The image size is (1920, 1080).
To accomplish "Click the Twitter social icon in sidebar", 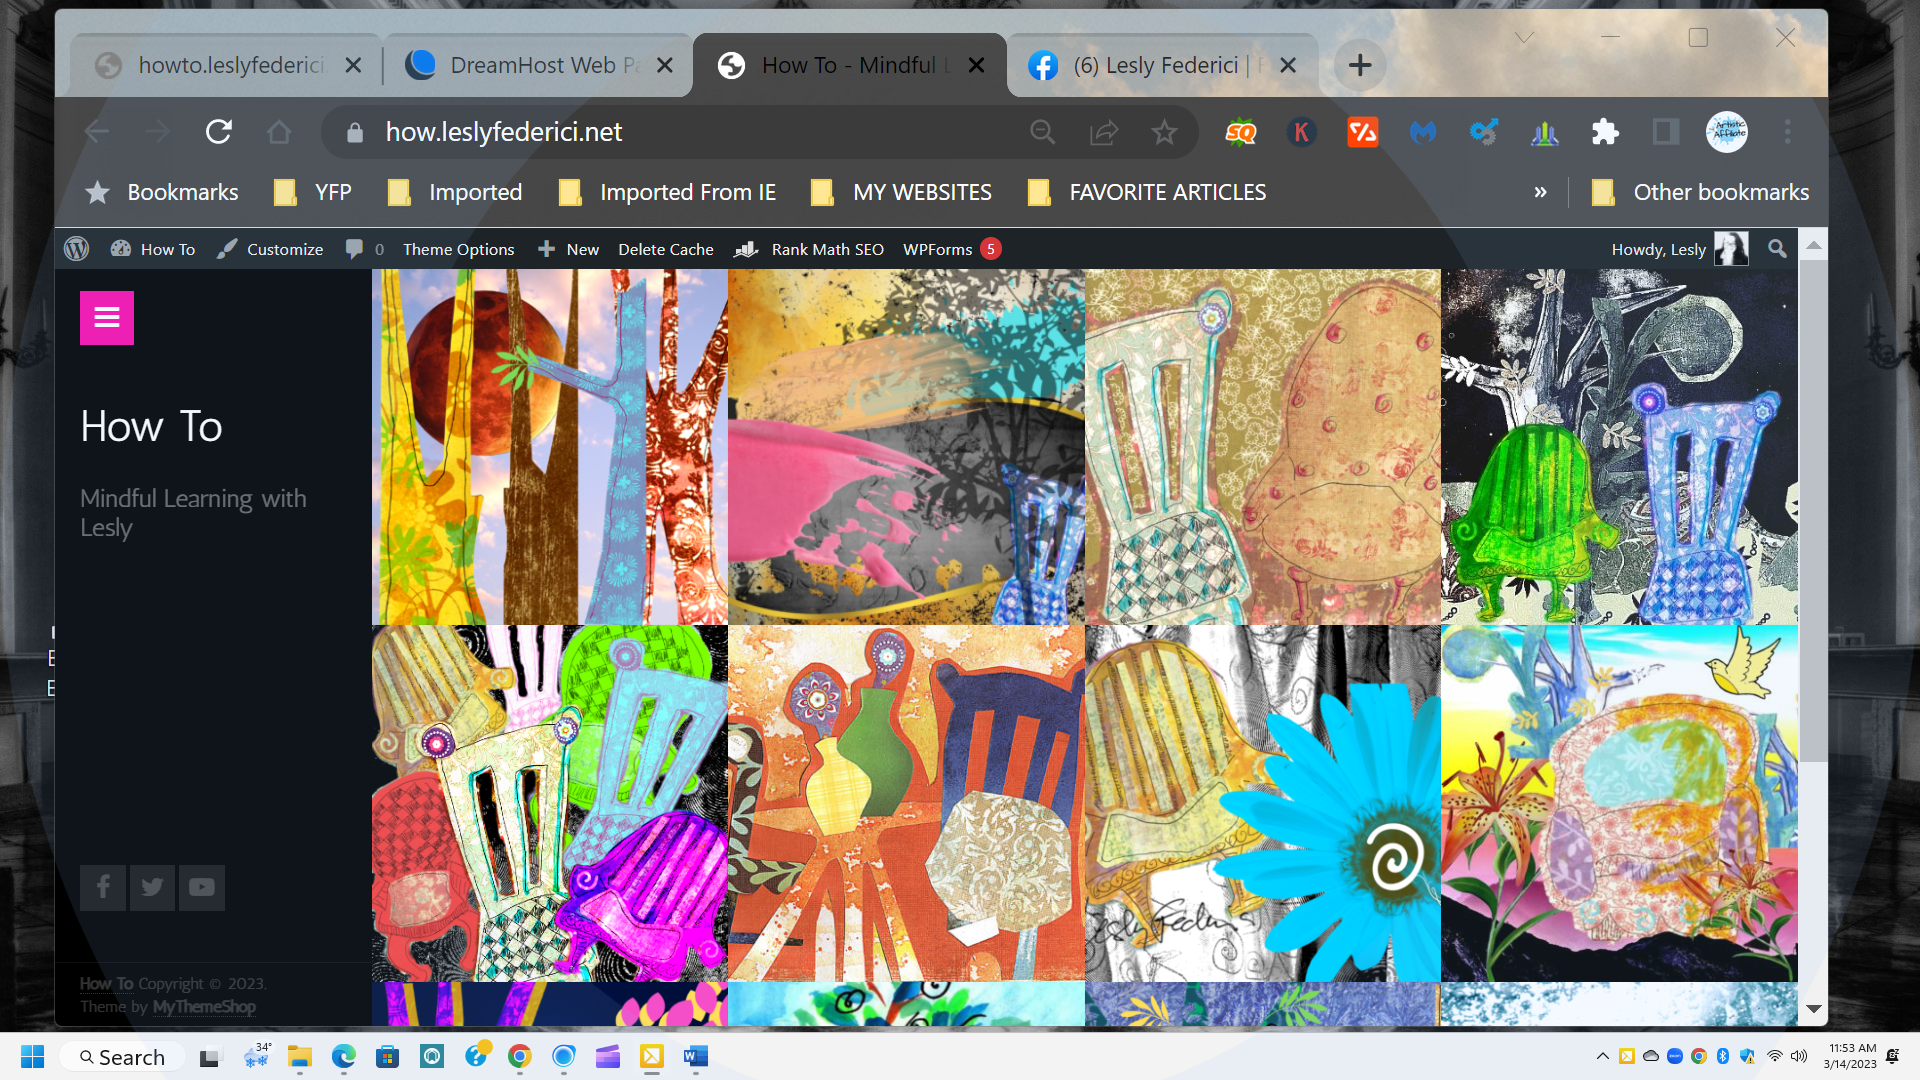I will tap(152, 887).
